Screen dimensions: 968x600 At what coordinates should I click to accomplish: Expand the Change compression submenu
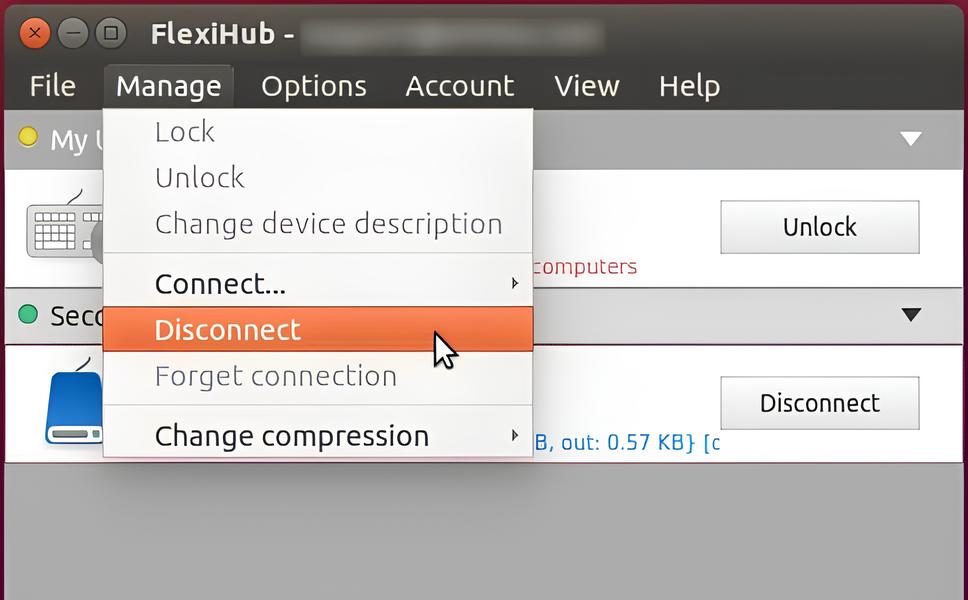[514, 436]
